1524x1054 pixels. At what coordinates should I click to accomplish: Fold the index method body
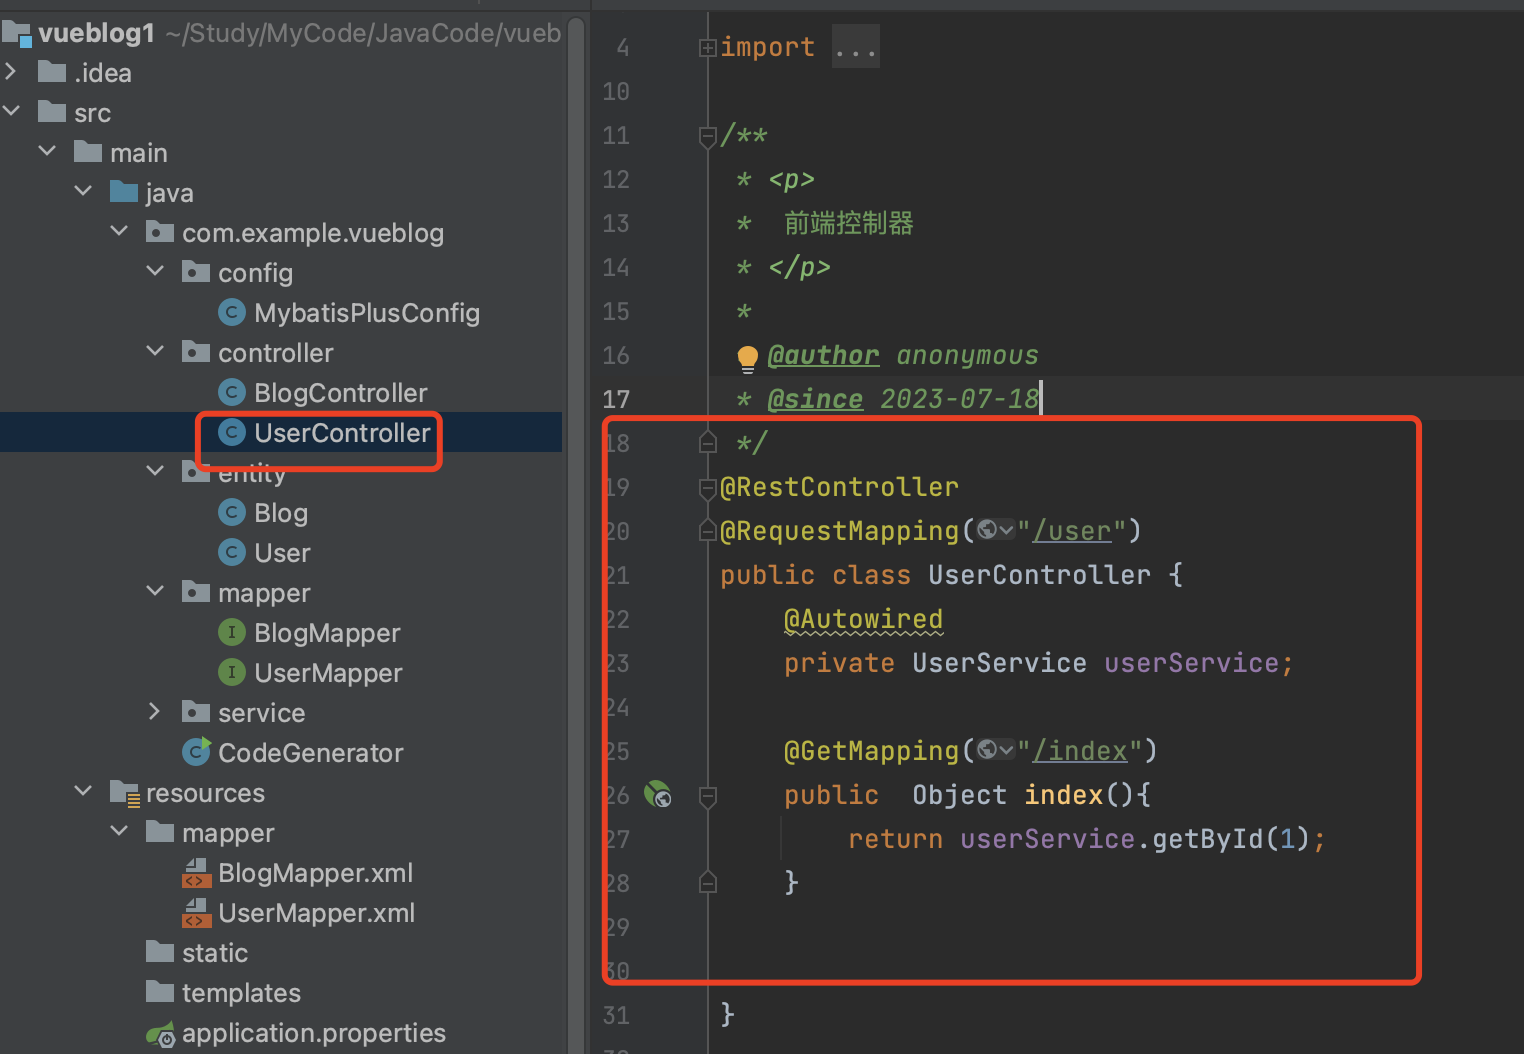click(708, 796)
